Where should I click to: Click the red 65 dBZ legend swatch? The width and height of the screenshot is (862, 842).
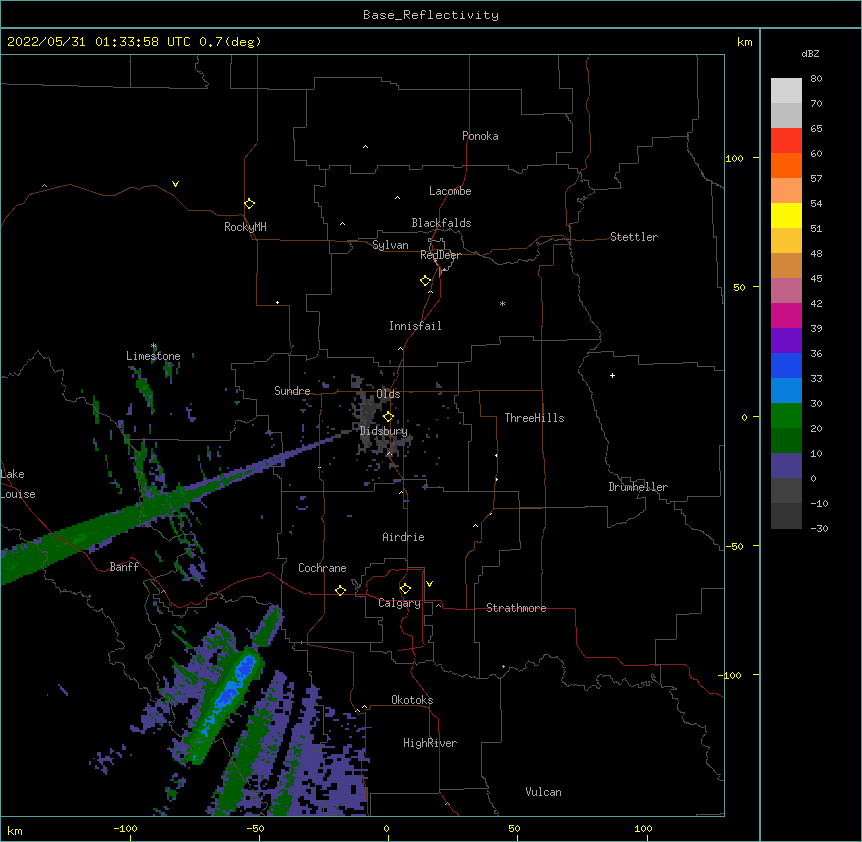[786, 140]
